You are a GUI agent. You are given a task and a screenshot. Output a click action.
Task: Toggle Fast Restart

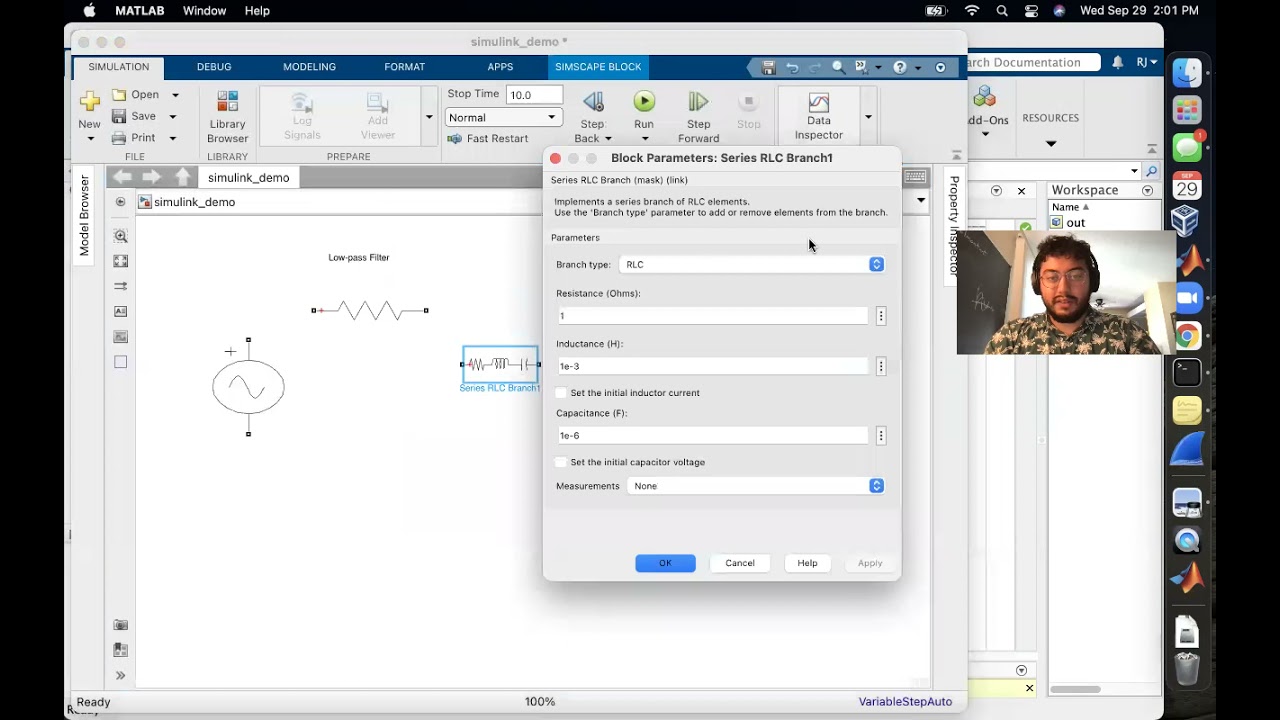click(x=488, y=138)
